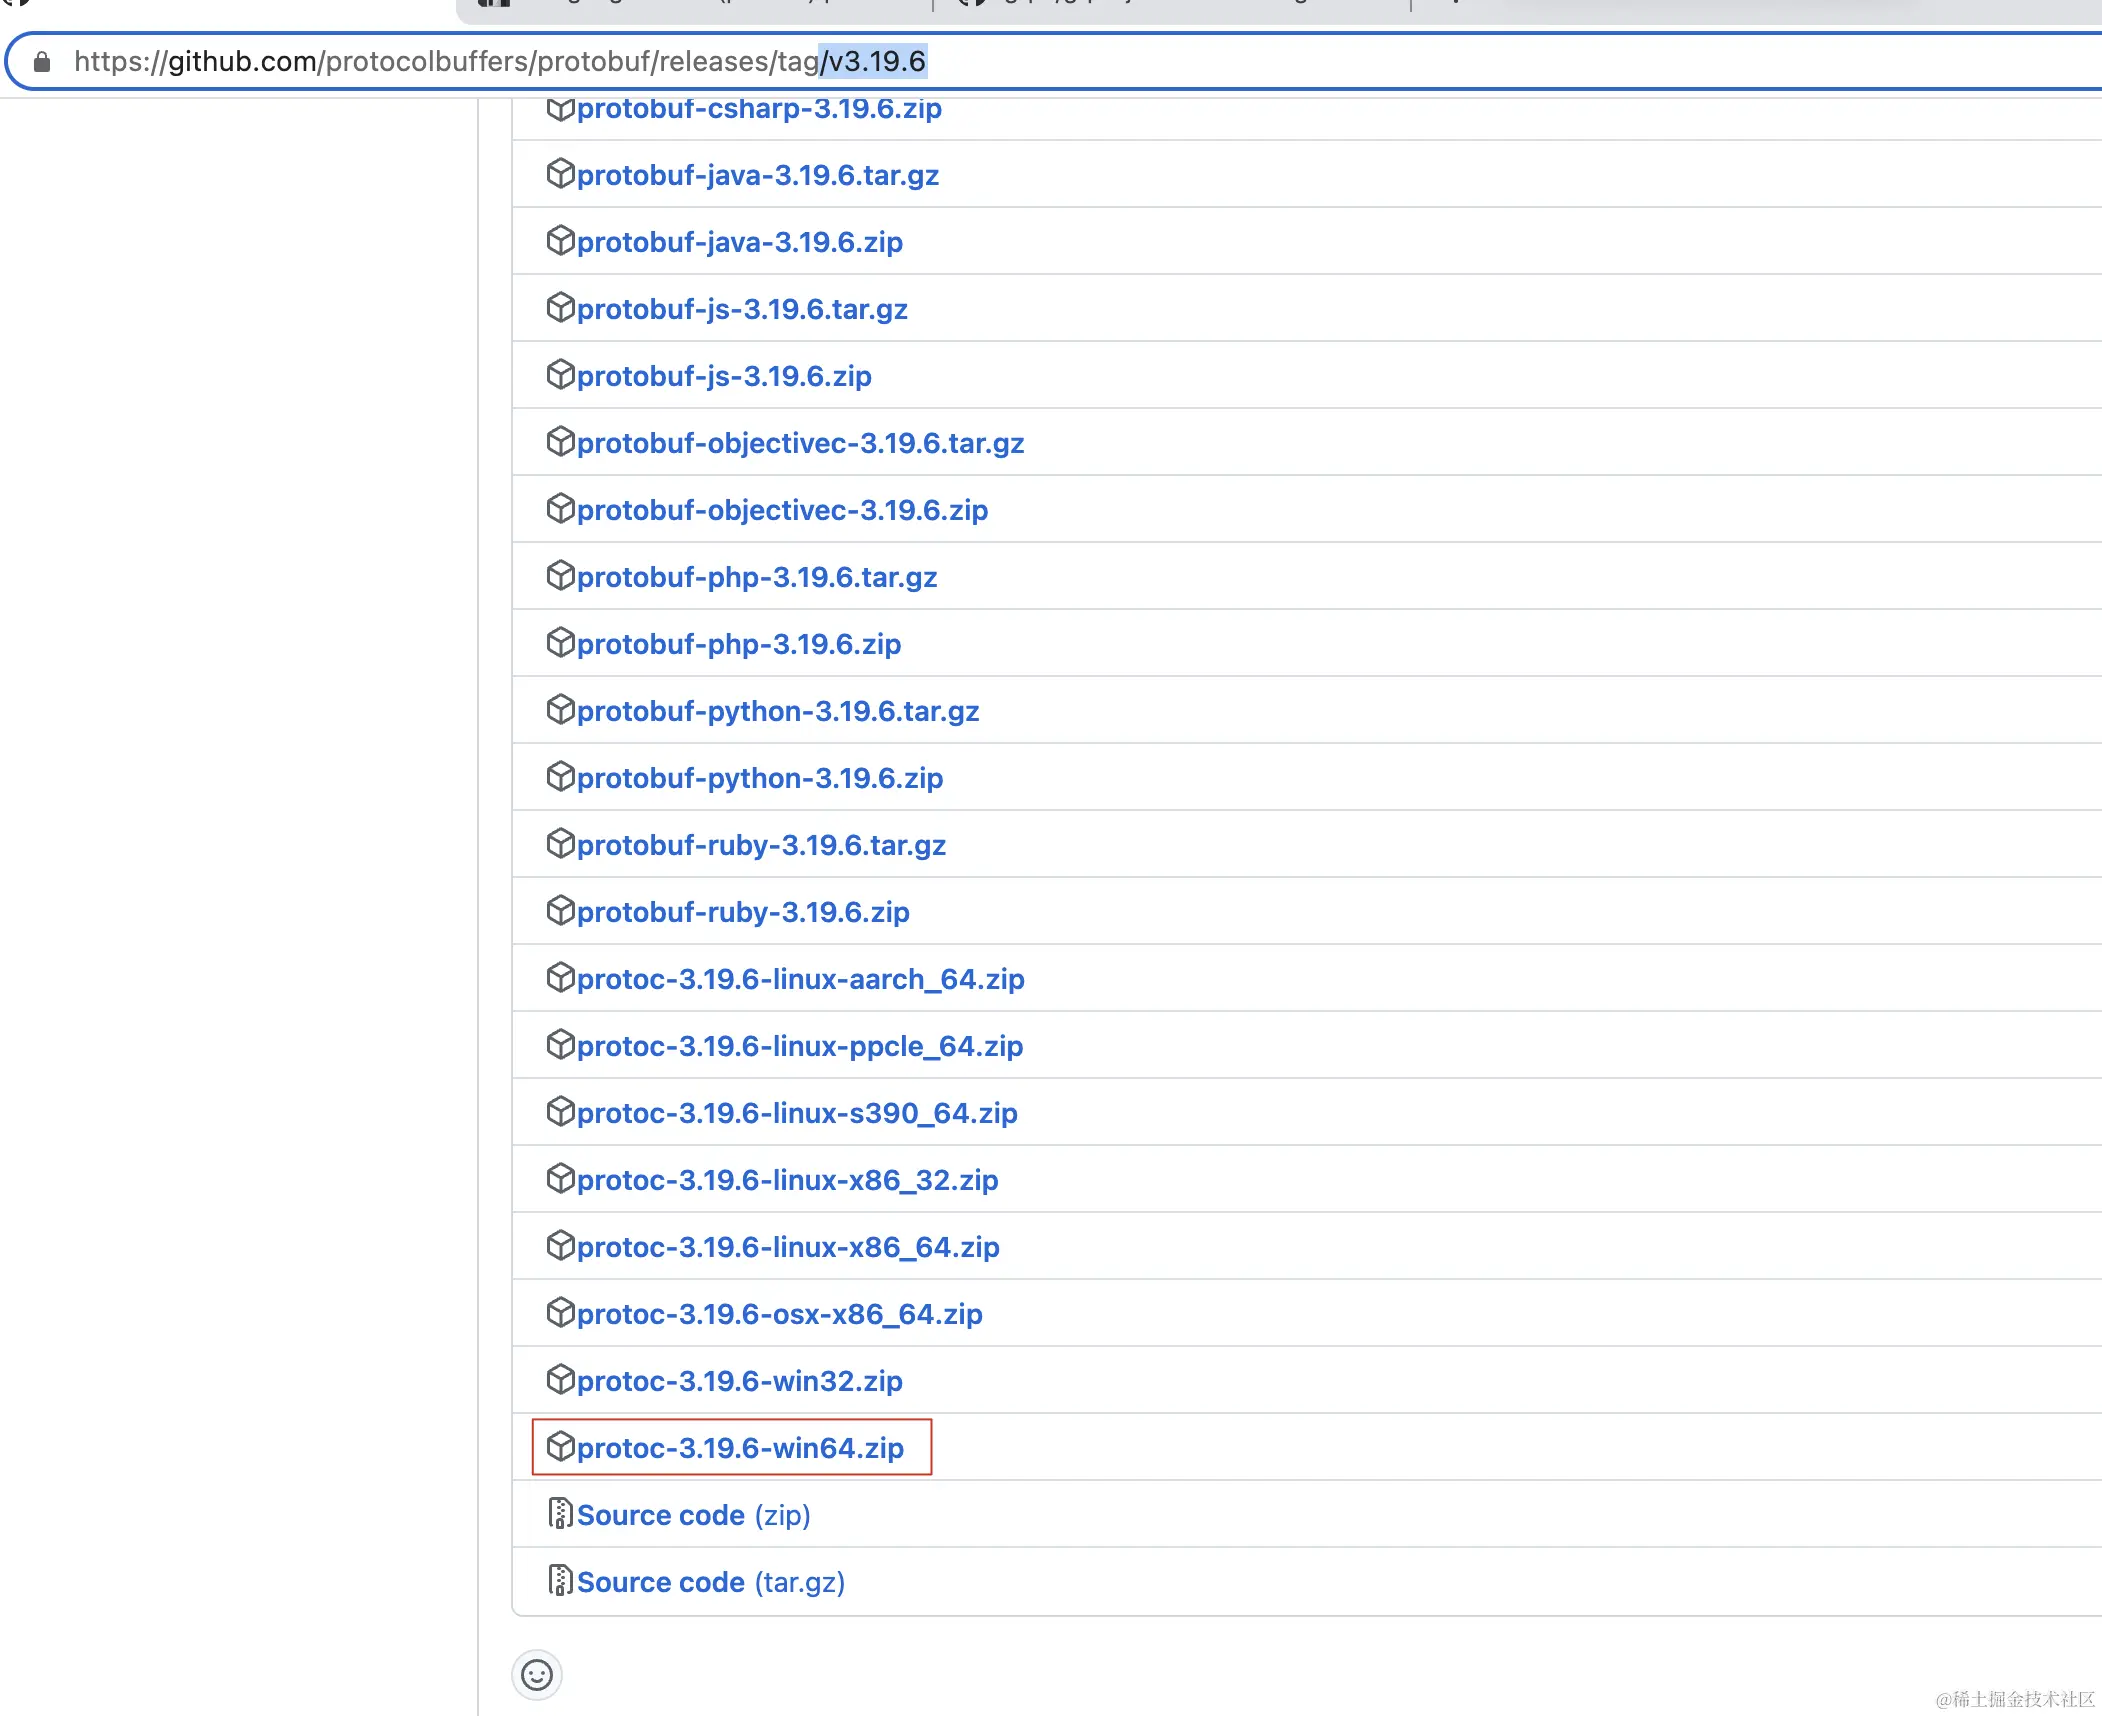Open protoc-3.19.6-linux-x86_64.zip link
The image size is (2102, 1716).
787,1247
